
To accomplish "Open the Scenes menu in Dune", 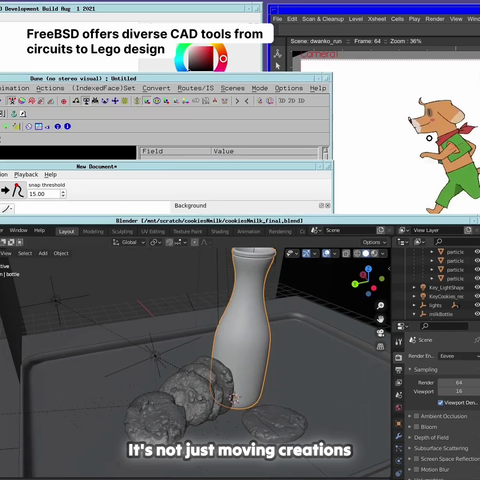I will (x=232, y=88).
